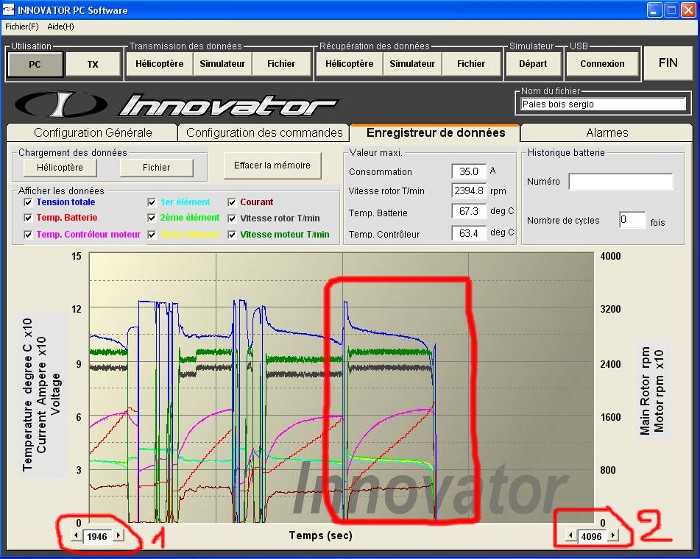Transmit data to Simulateur
This screenshot has width=700, height=559.
pyautogui.click(x=222, y=64)
